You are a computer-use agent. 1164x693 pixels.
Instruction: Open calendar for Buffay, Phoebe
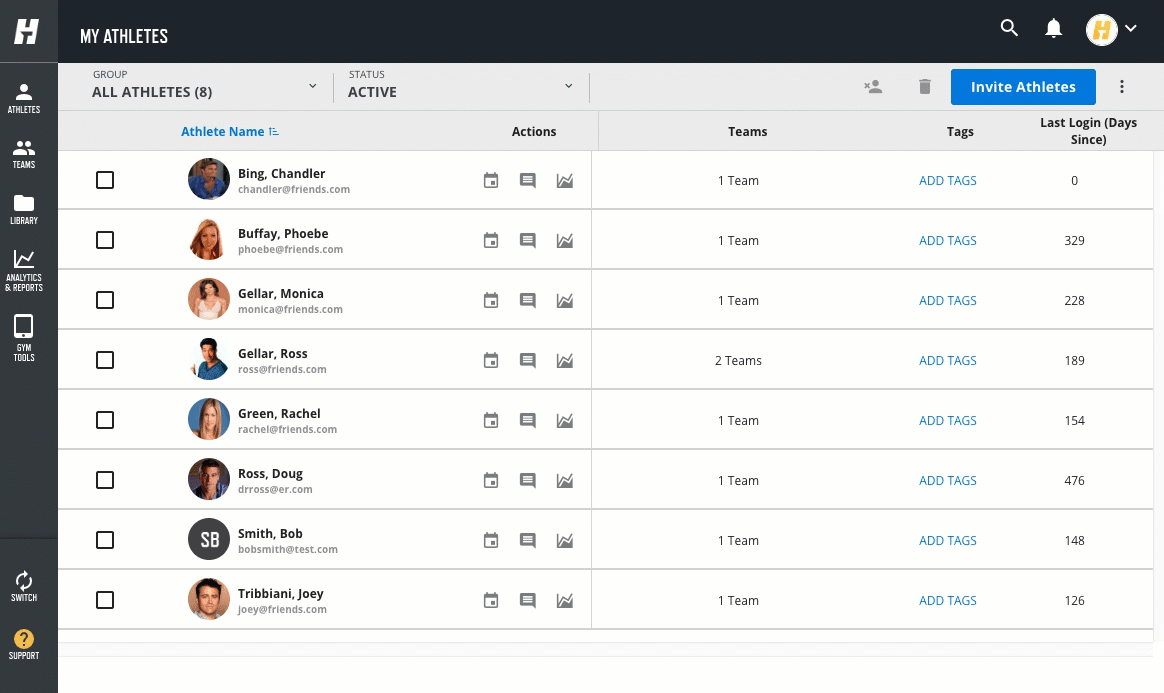491,240
